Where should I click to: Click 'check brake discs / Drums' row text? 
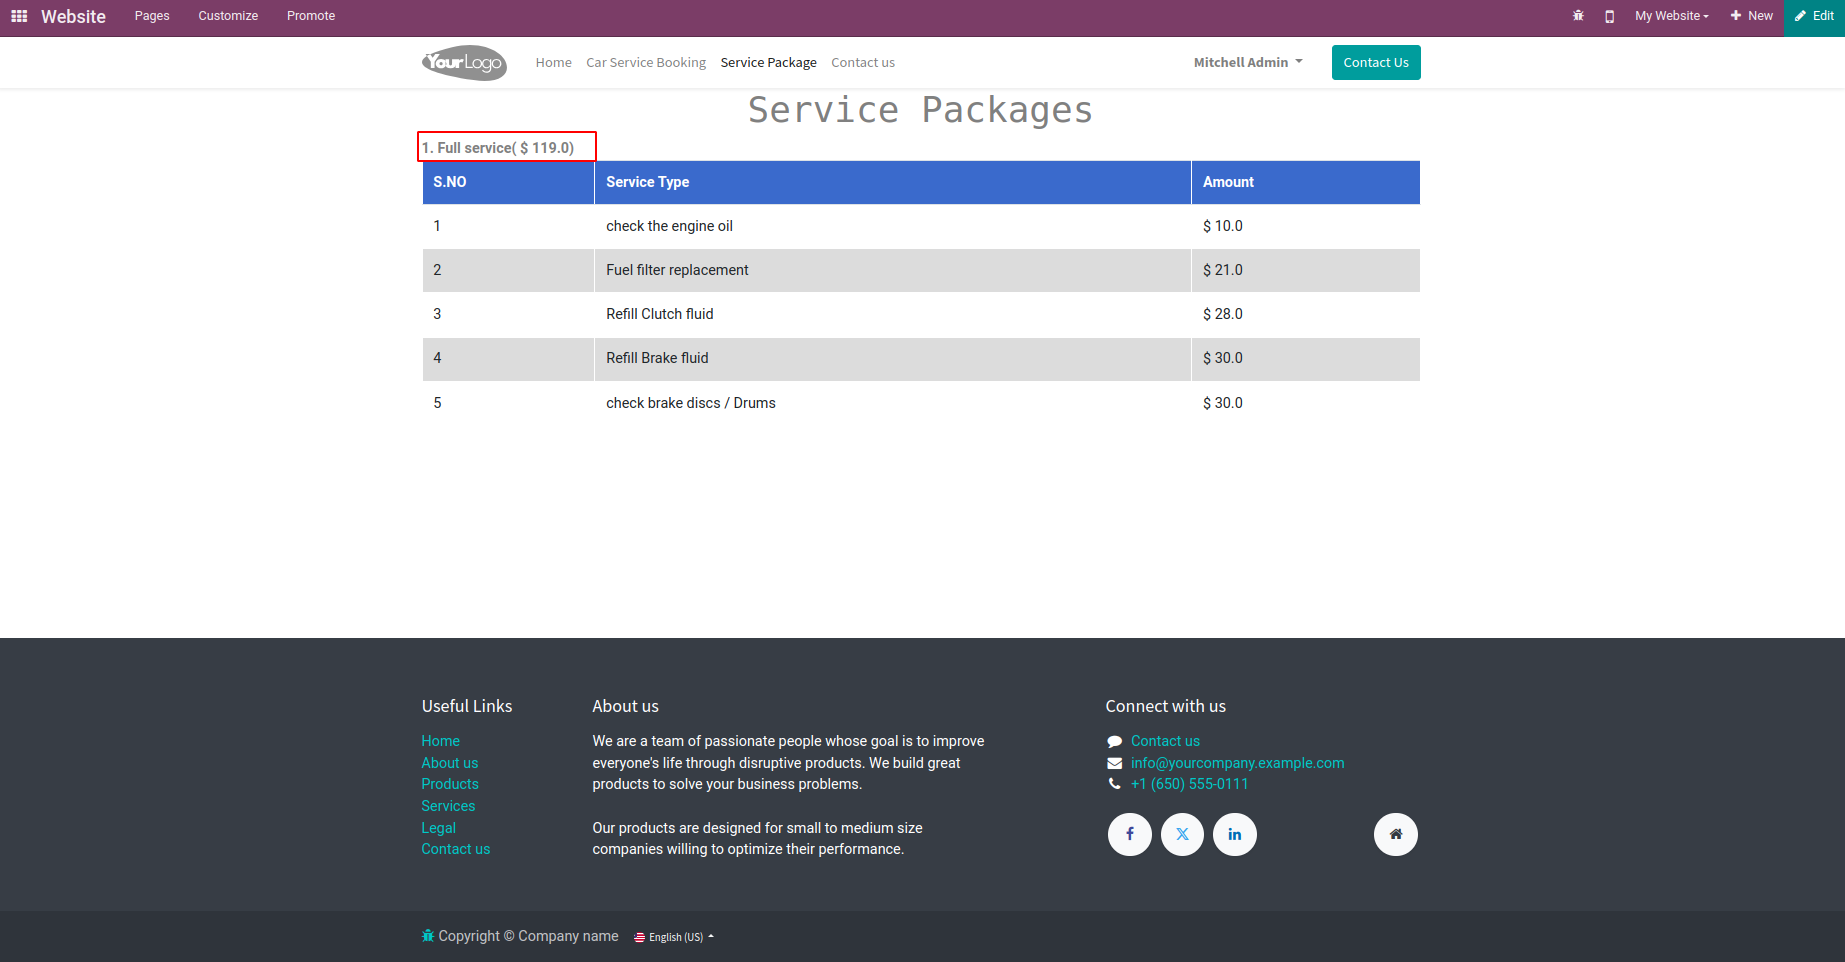click(691, 403)
